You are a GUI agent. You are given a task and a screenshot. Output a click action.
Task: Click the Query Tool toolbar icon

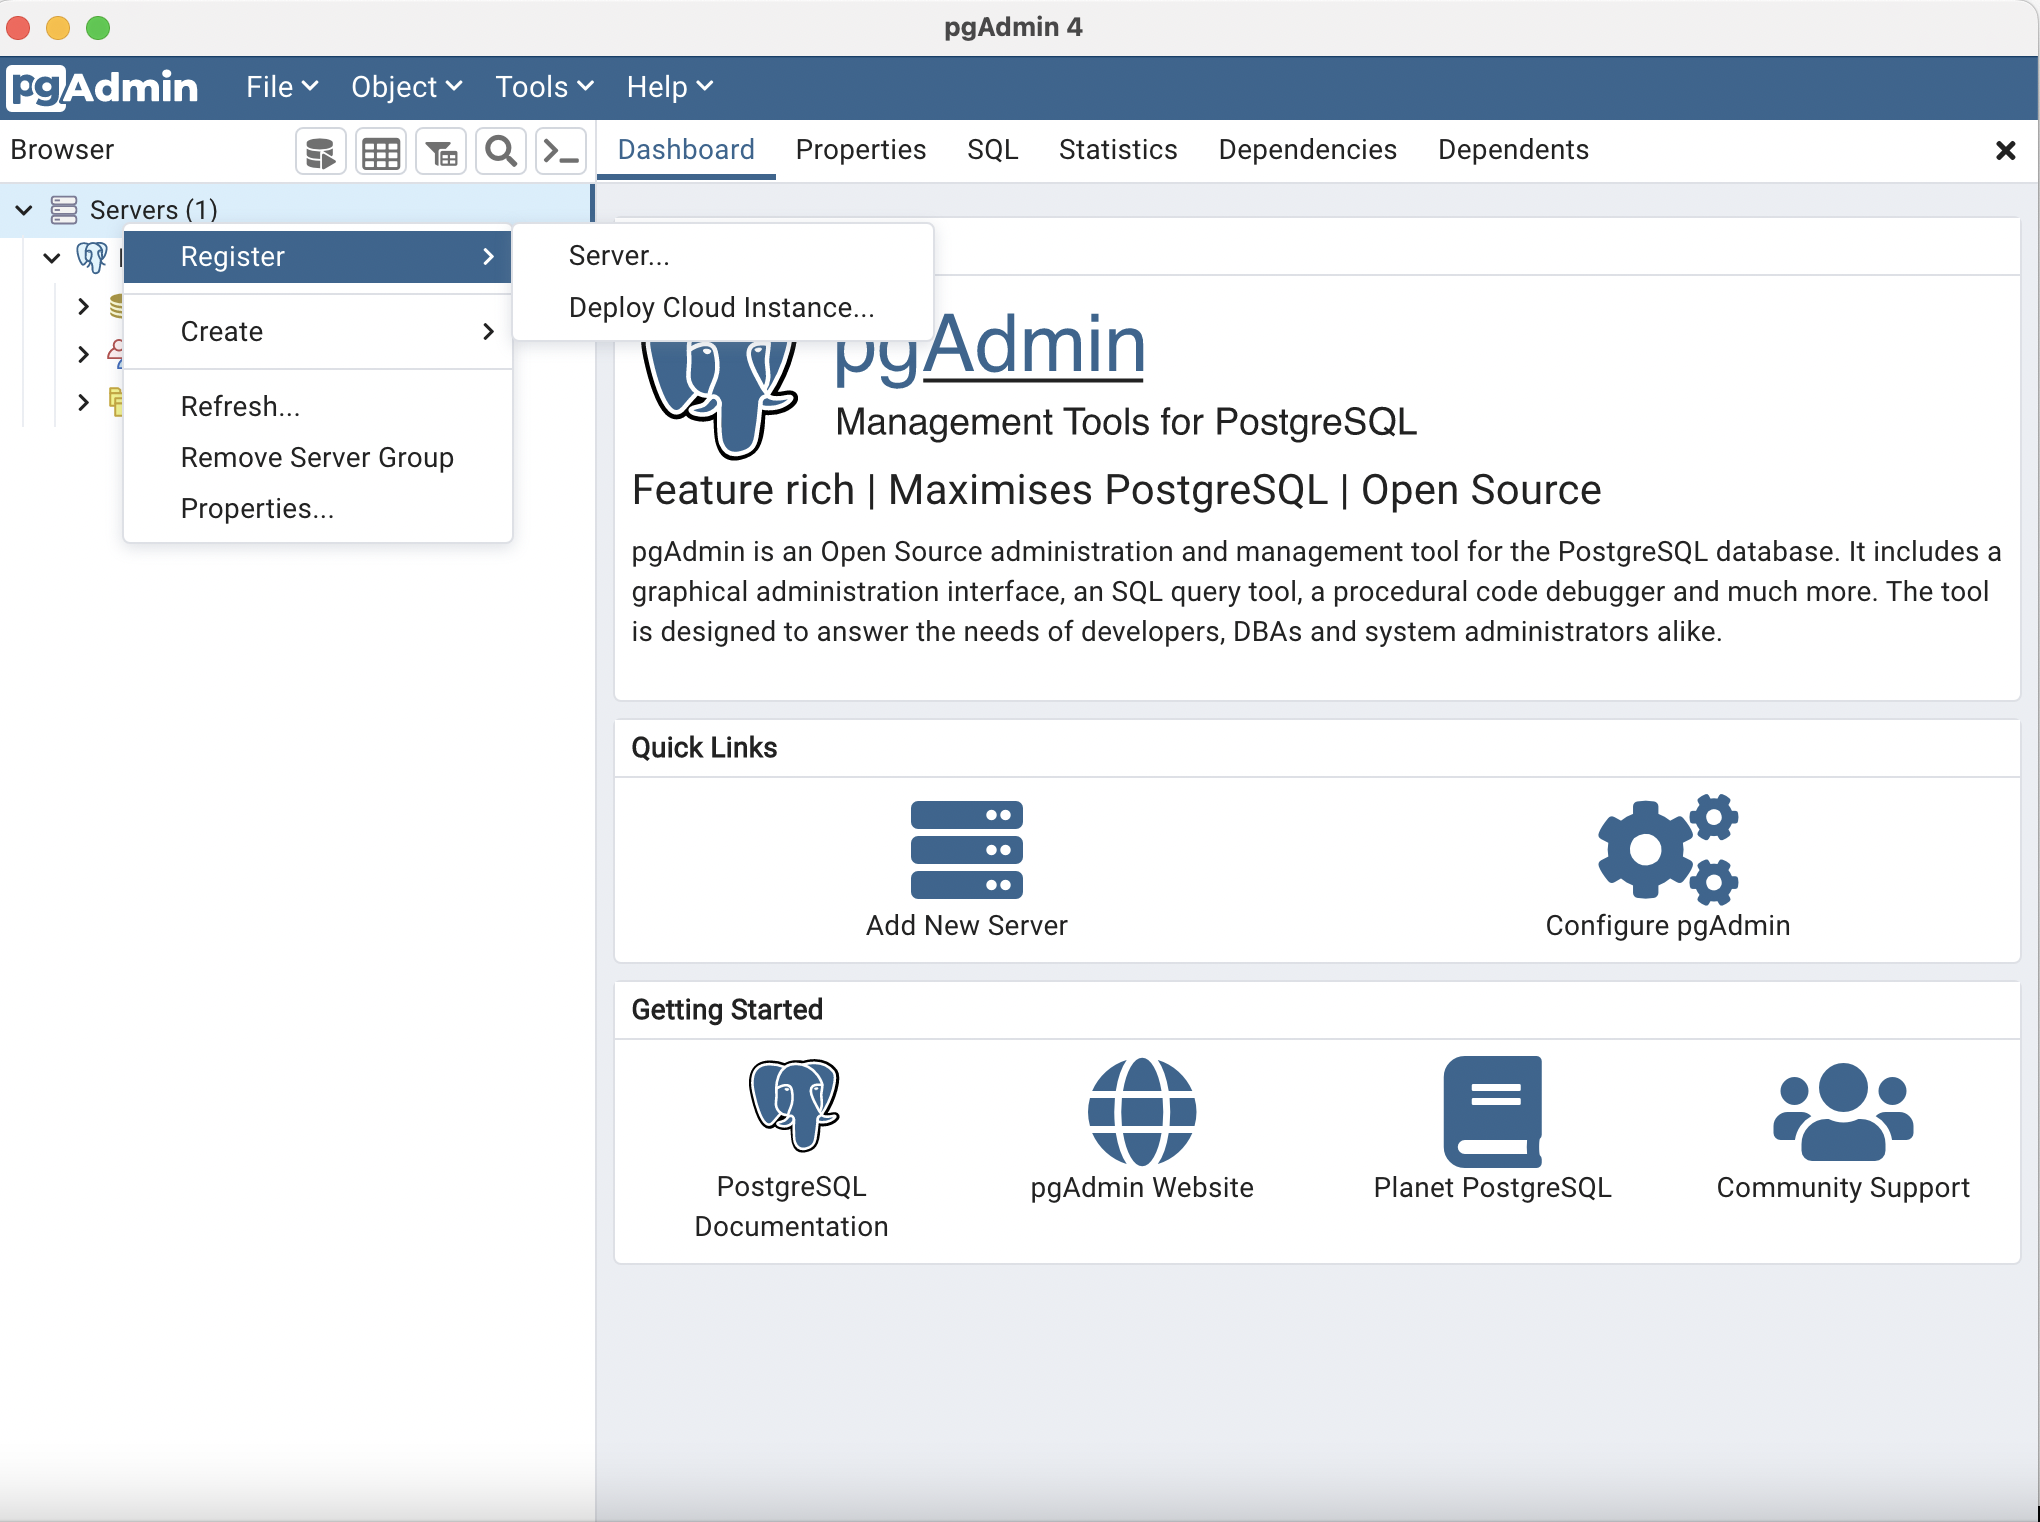coord(320,152)
